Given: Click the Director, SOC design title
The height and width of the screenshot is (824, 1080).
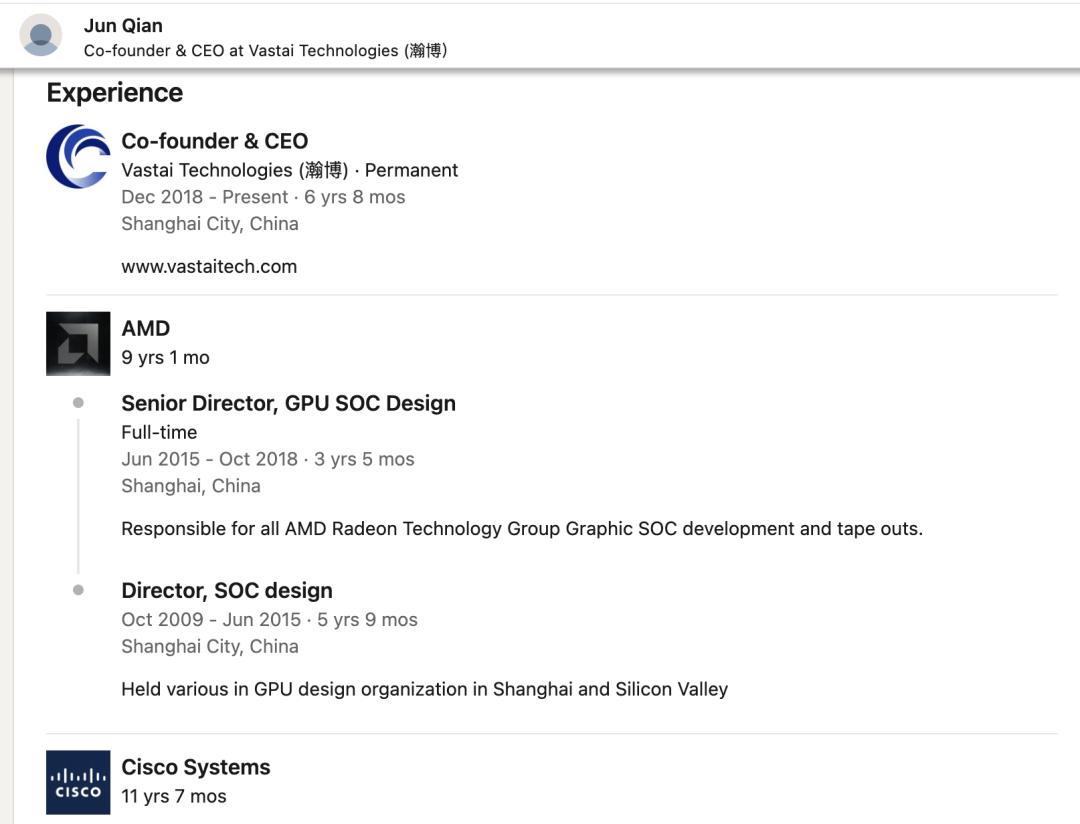Looking at the screenshot, I should point(227,590).
